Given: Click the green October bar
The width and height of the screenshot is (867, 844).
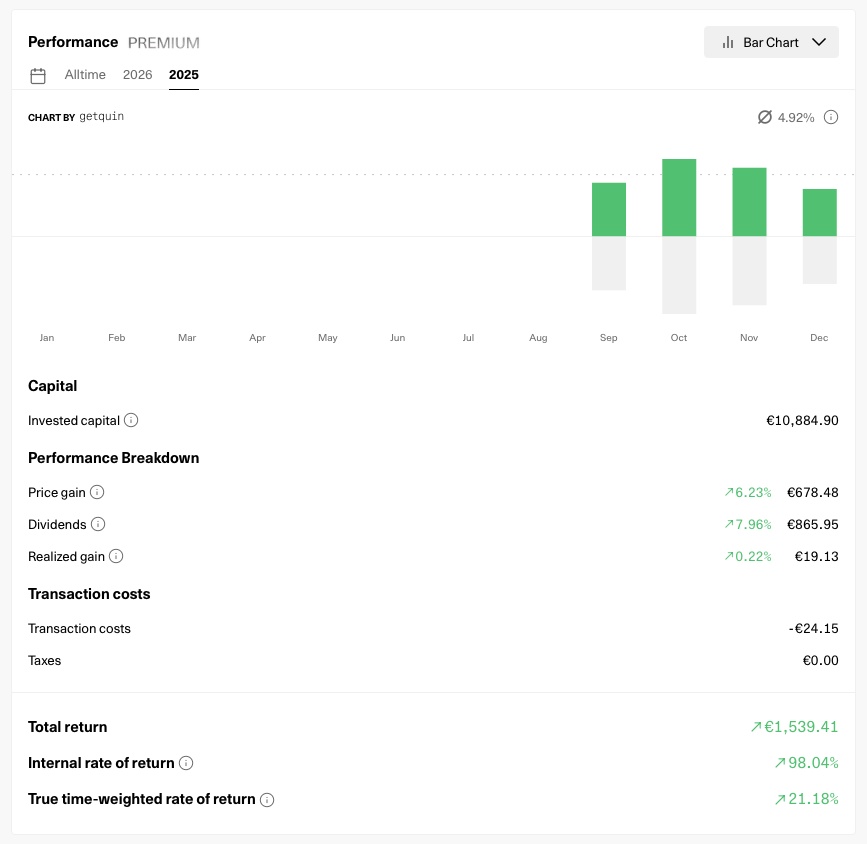Looking at the screenshot, I should tap(679, 197).
